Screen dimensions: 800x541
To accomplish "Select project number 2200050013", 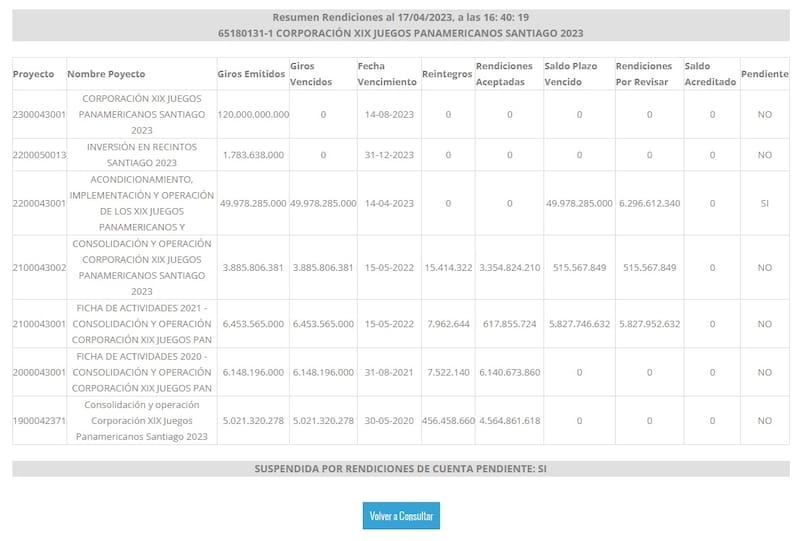I will [x=39, y=155].
